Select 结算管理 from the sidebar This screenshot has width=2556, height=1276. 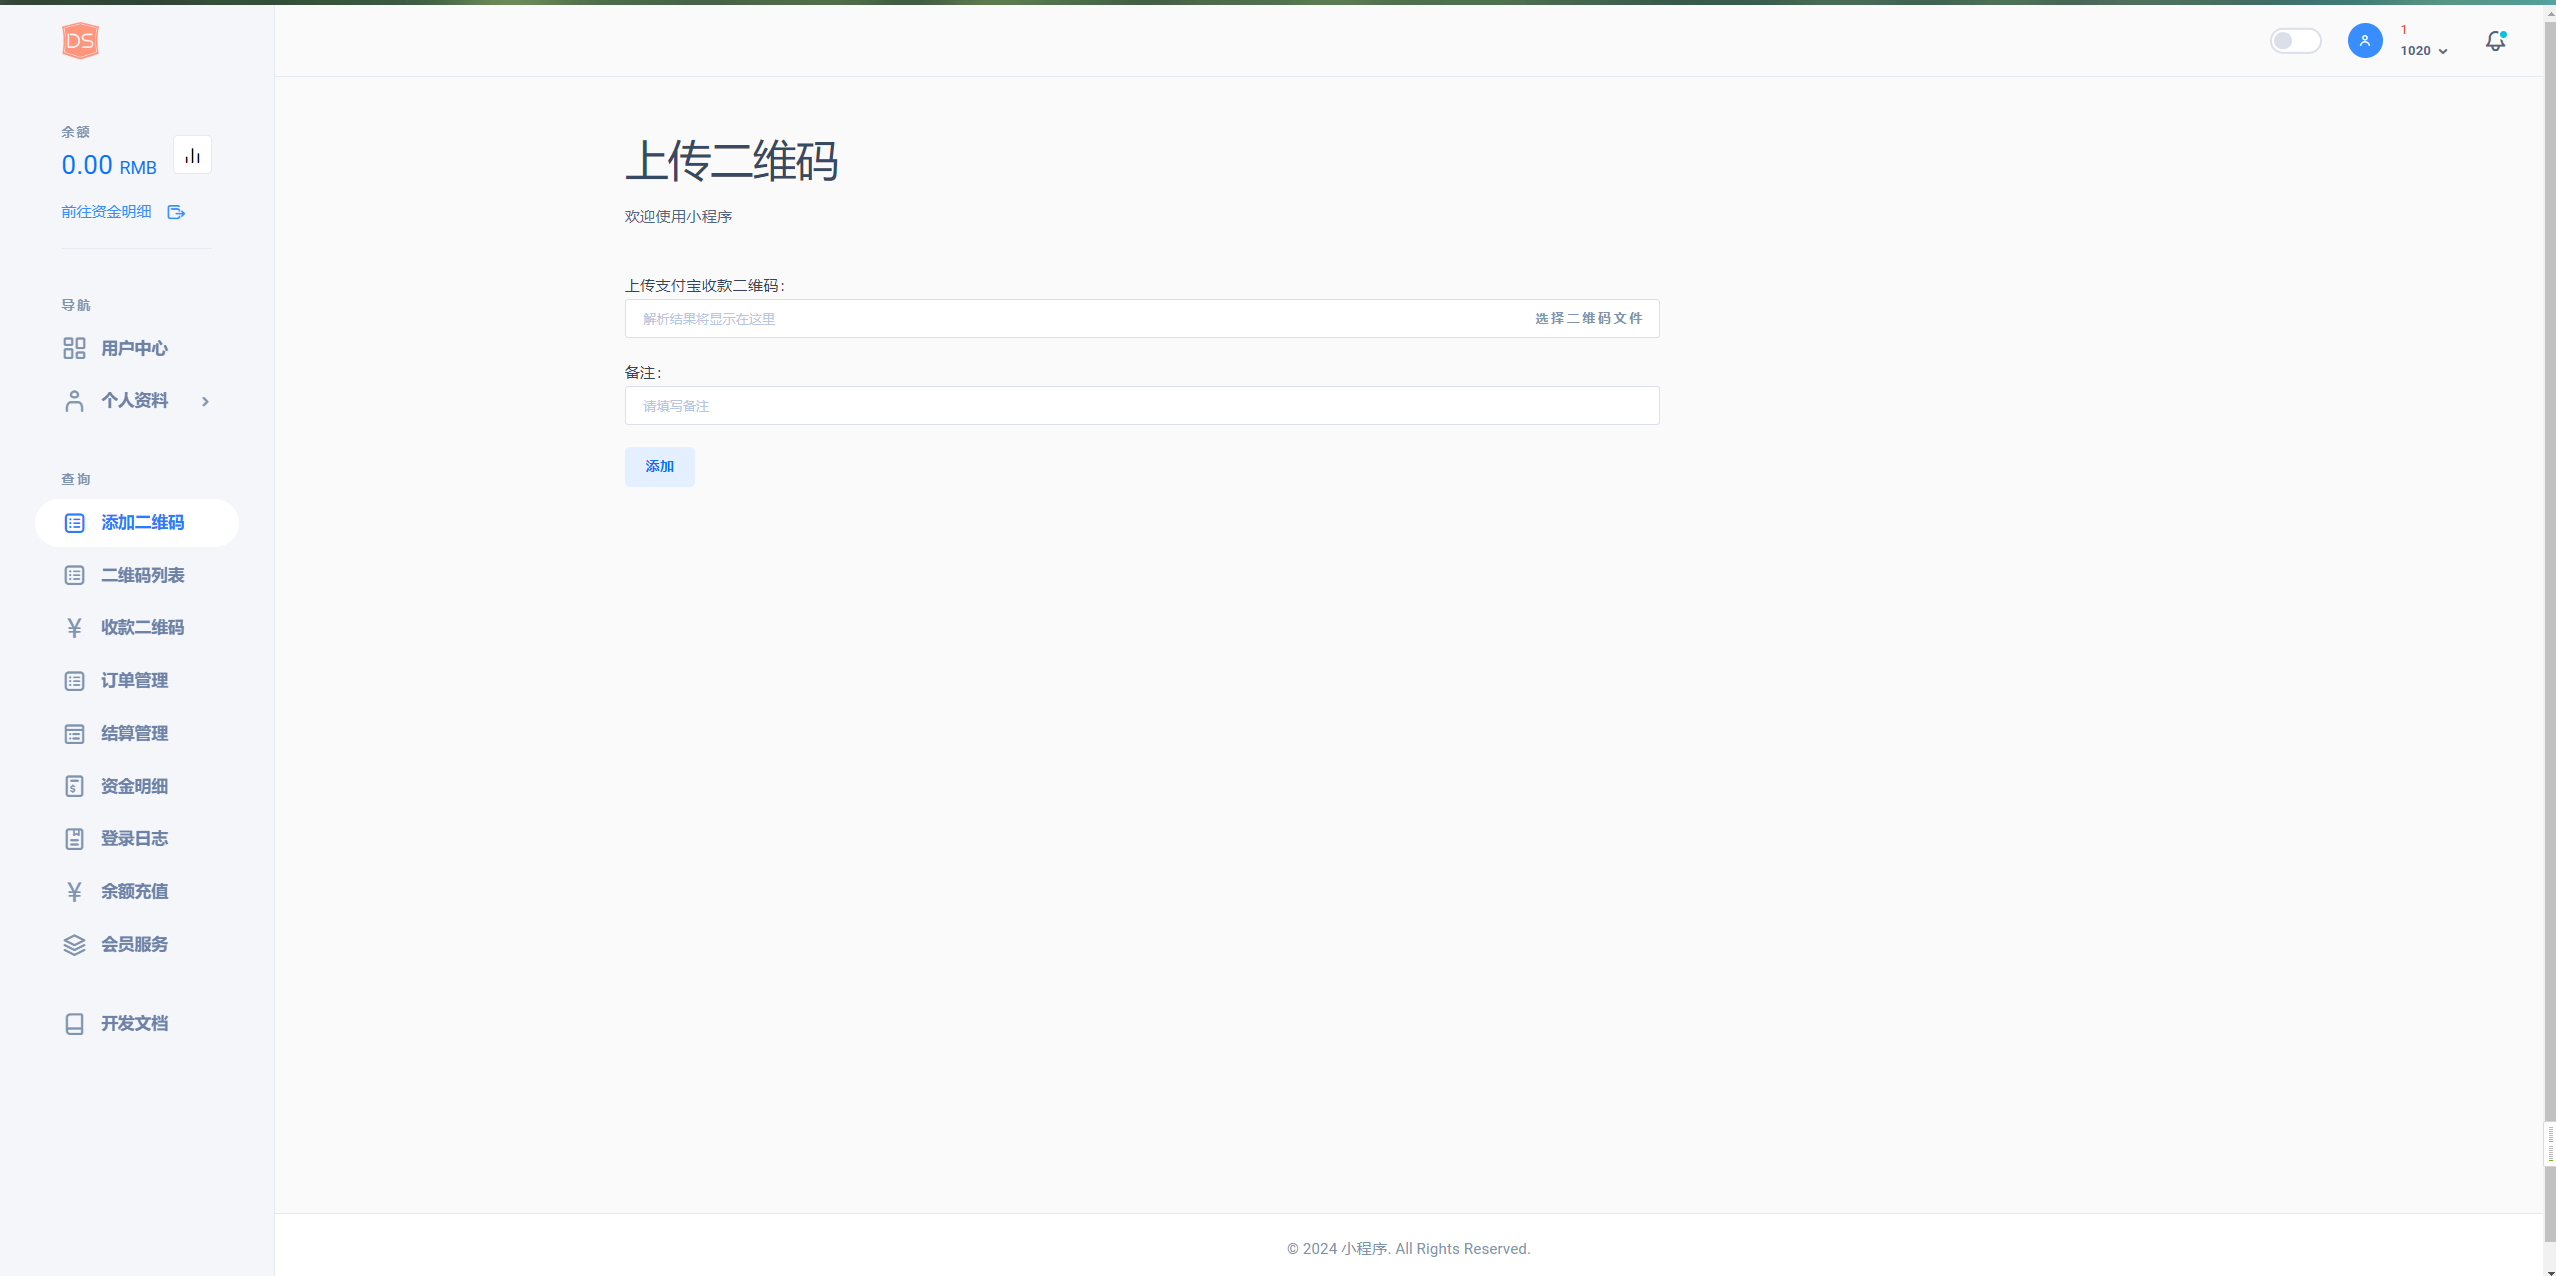[134, 734]
